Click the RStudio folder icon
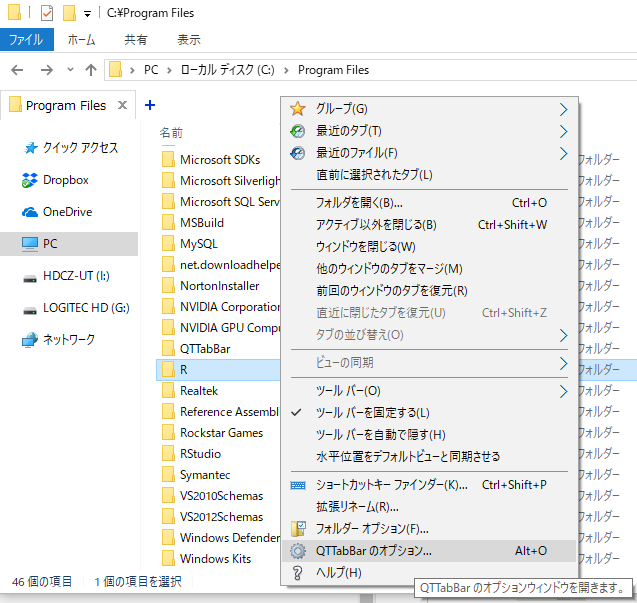Screen dimensions: 637x603 point(168,453)
